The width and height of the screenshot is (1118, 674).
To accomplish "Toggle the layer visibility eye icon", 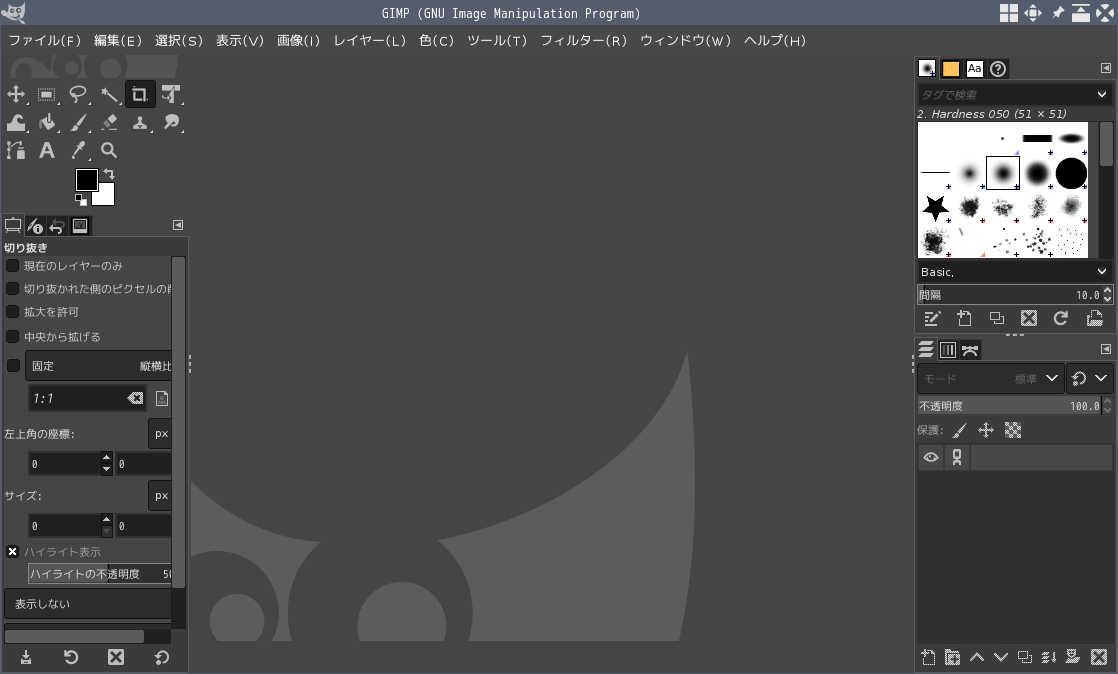I will [x=930, y=458].
